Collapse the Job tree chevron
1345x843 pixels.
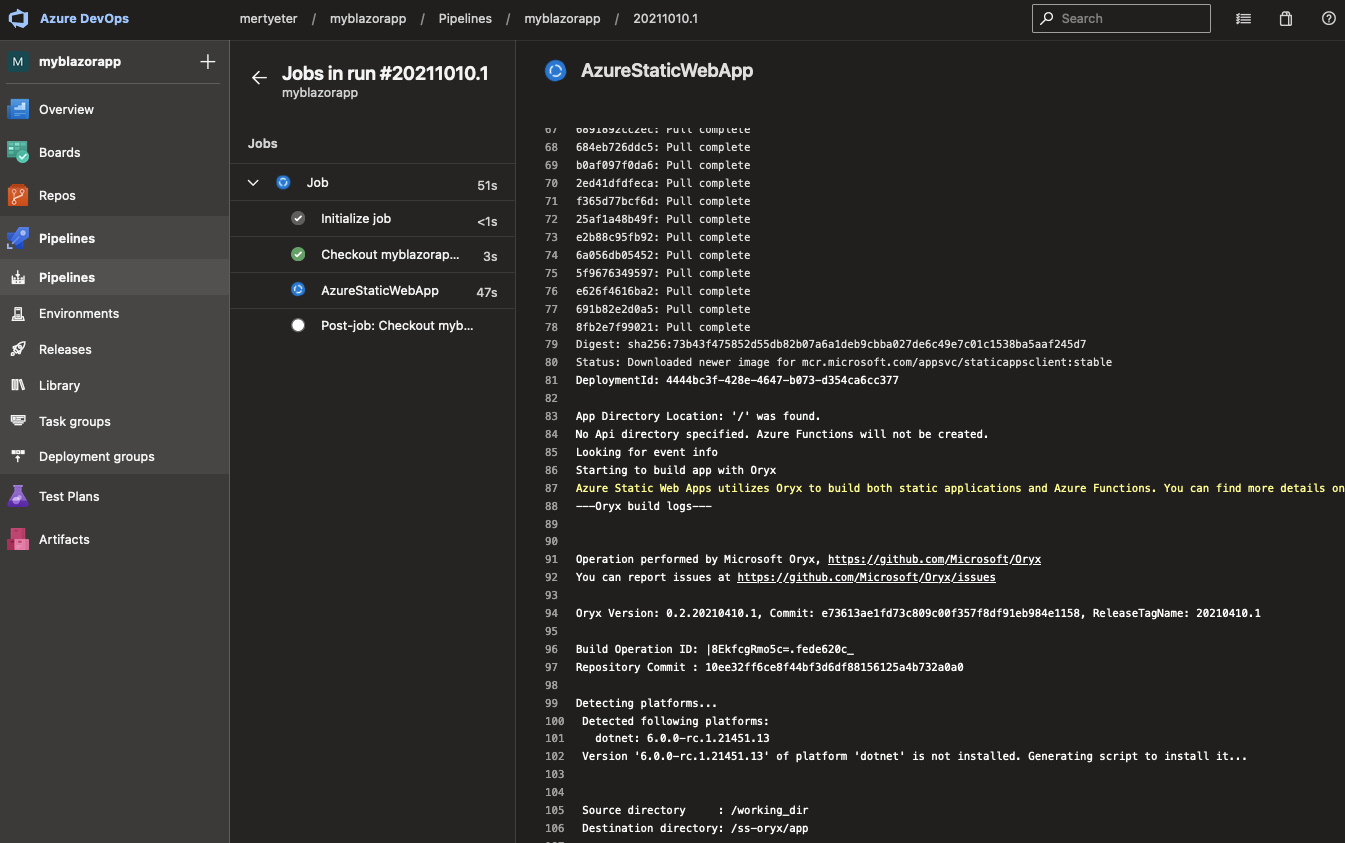pyautogui.click(x=254, y=182)
